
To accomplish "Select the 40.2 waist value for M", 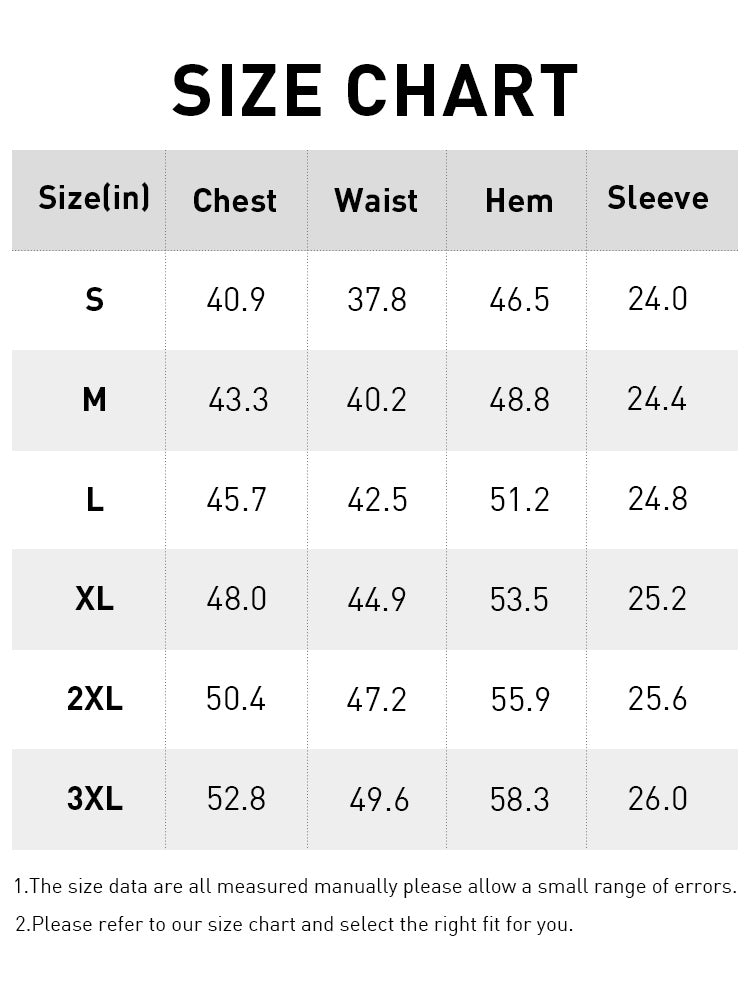I will [377, 400].
